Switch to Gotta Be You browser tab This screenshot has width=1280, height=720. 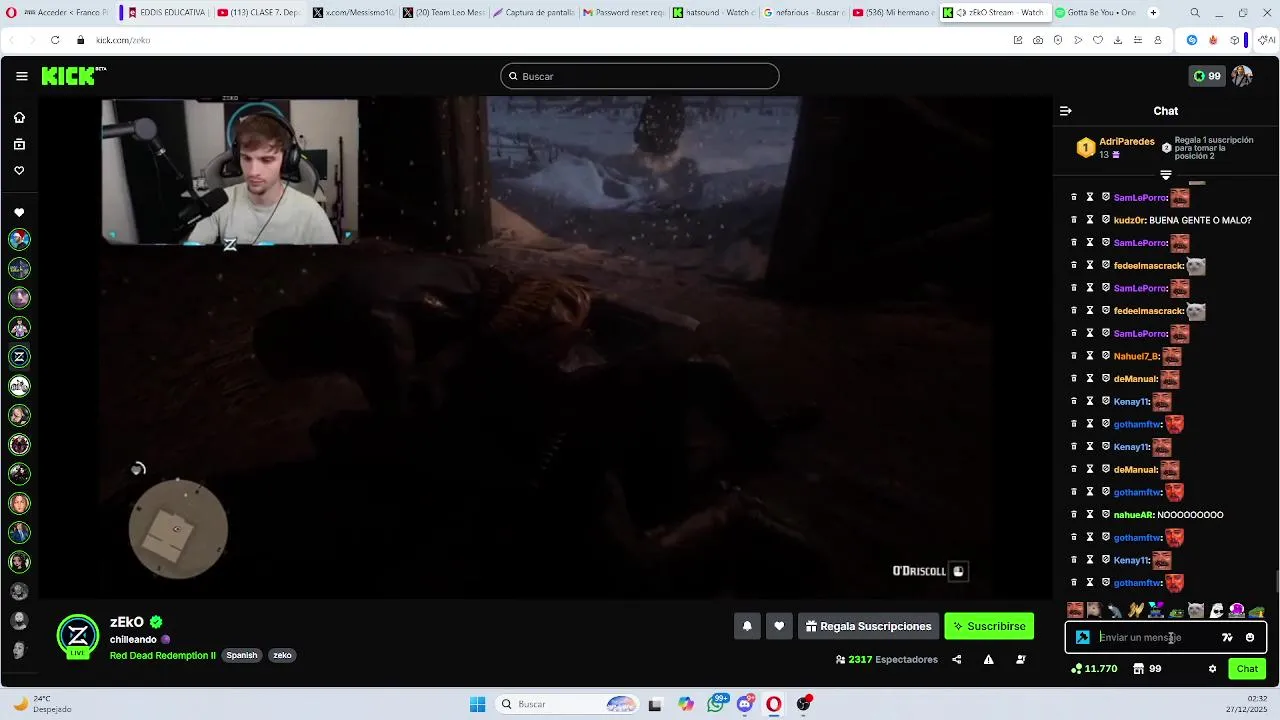point(1095,12)
